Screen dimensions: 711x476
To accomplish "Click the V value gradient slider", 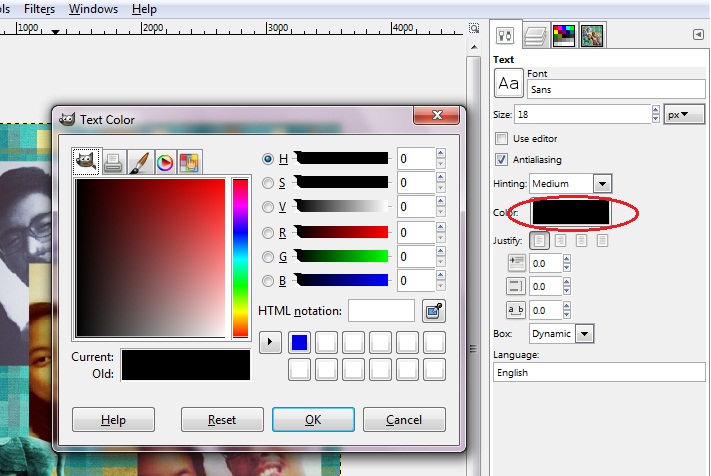I will (342, 207).
